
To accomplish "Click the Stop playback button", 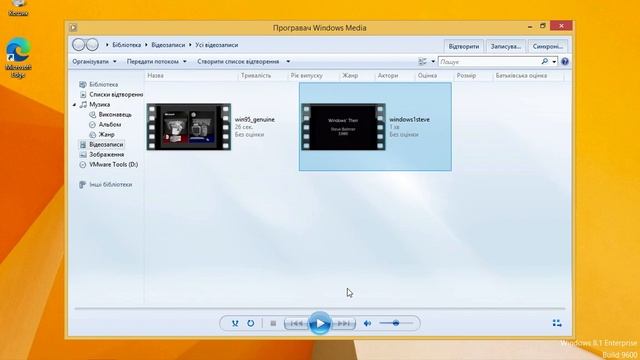I will (273, 323).
